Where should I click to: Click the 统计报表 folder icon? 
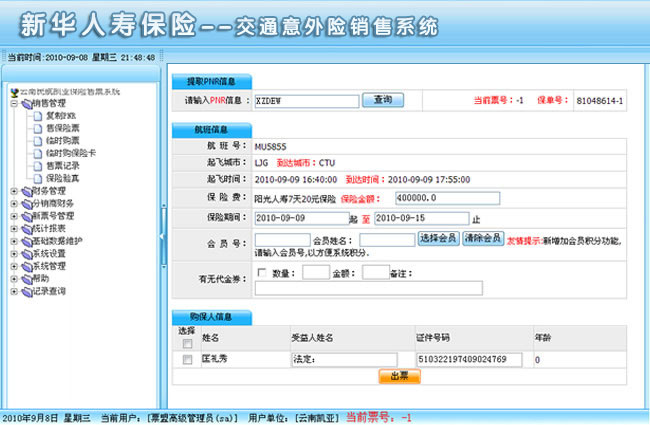pyautogui.click(x=27, y=229)
